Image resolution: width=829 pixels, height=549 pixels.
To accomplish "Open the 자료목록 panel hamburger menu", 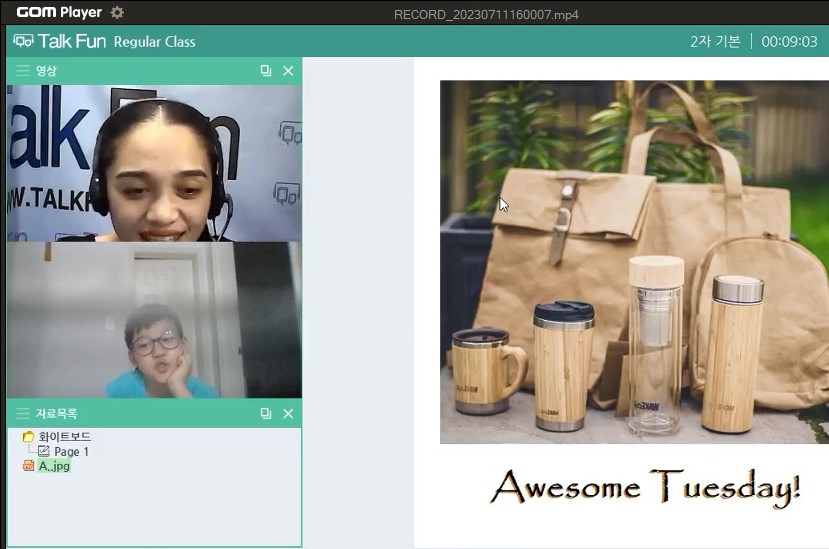I will click(22, 414).
